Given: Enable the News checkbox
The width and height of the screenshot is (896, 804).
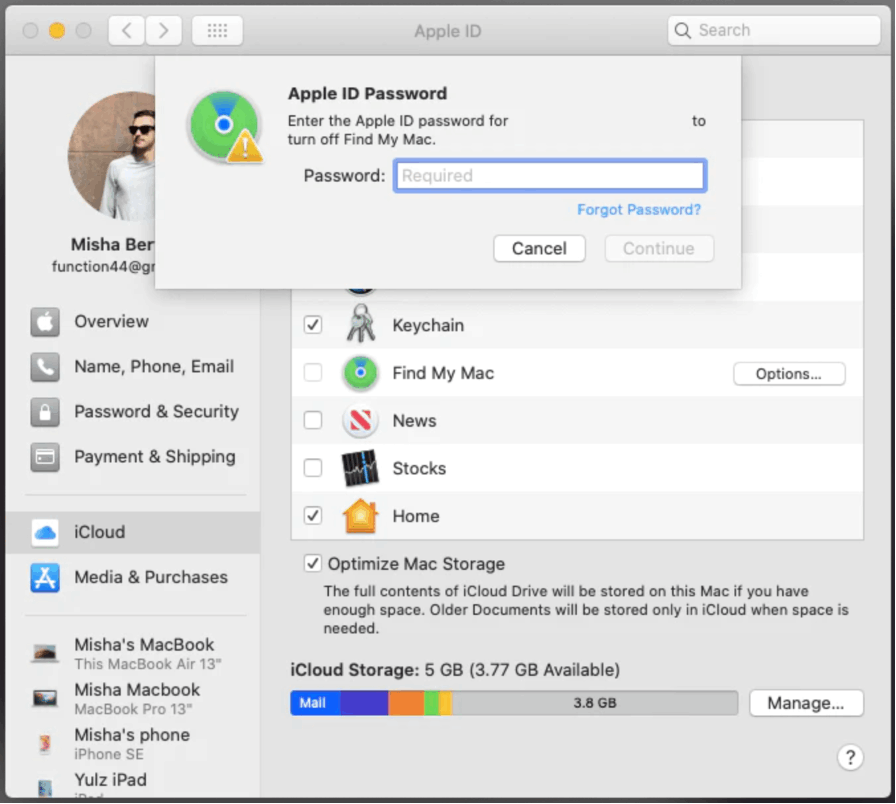Looking at the screenshot, I should [313, 421].
